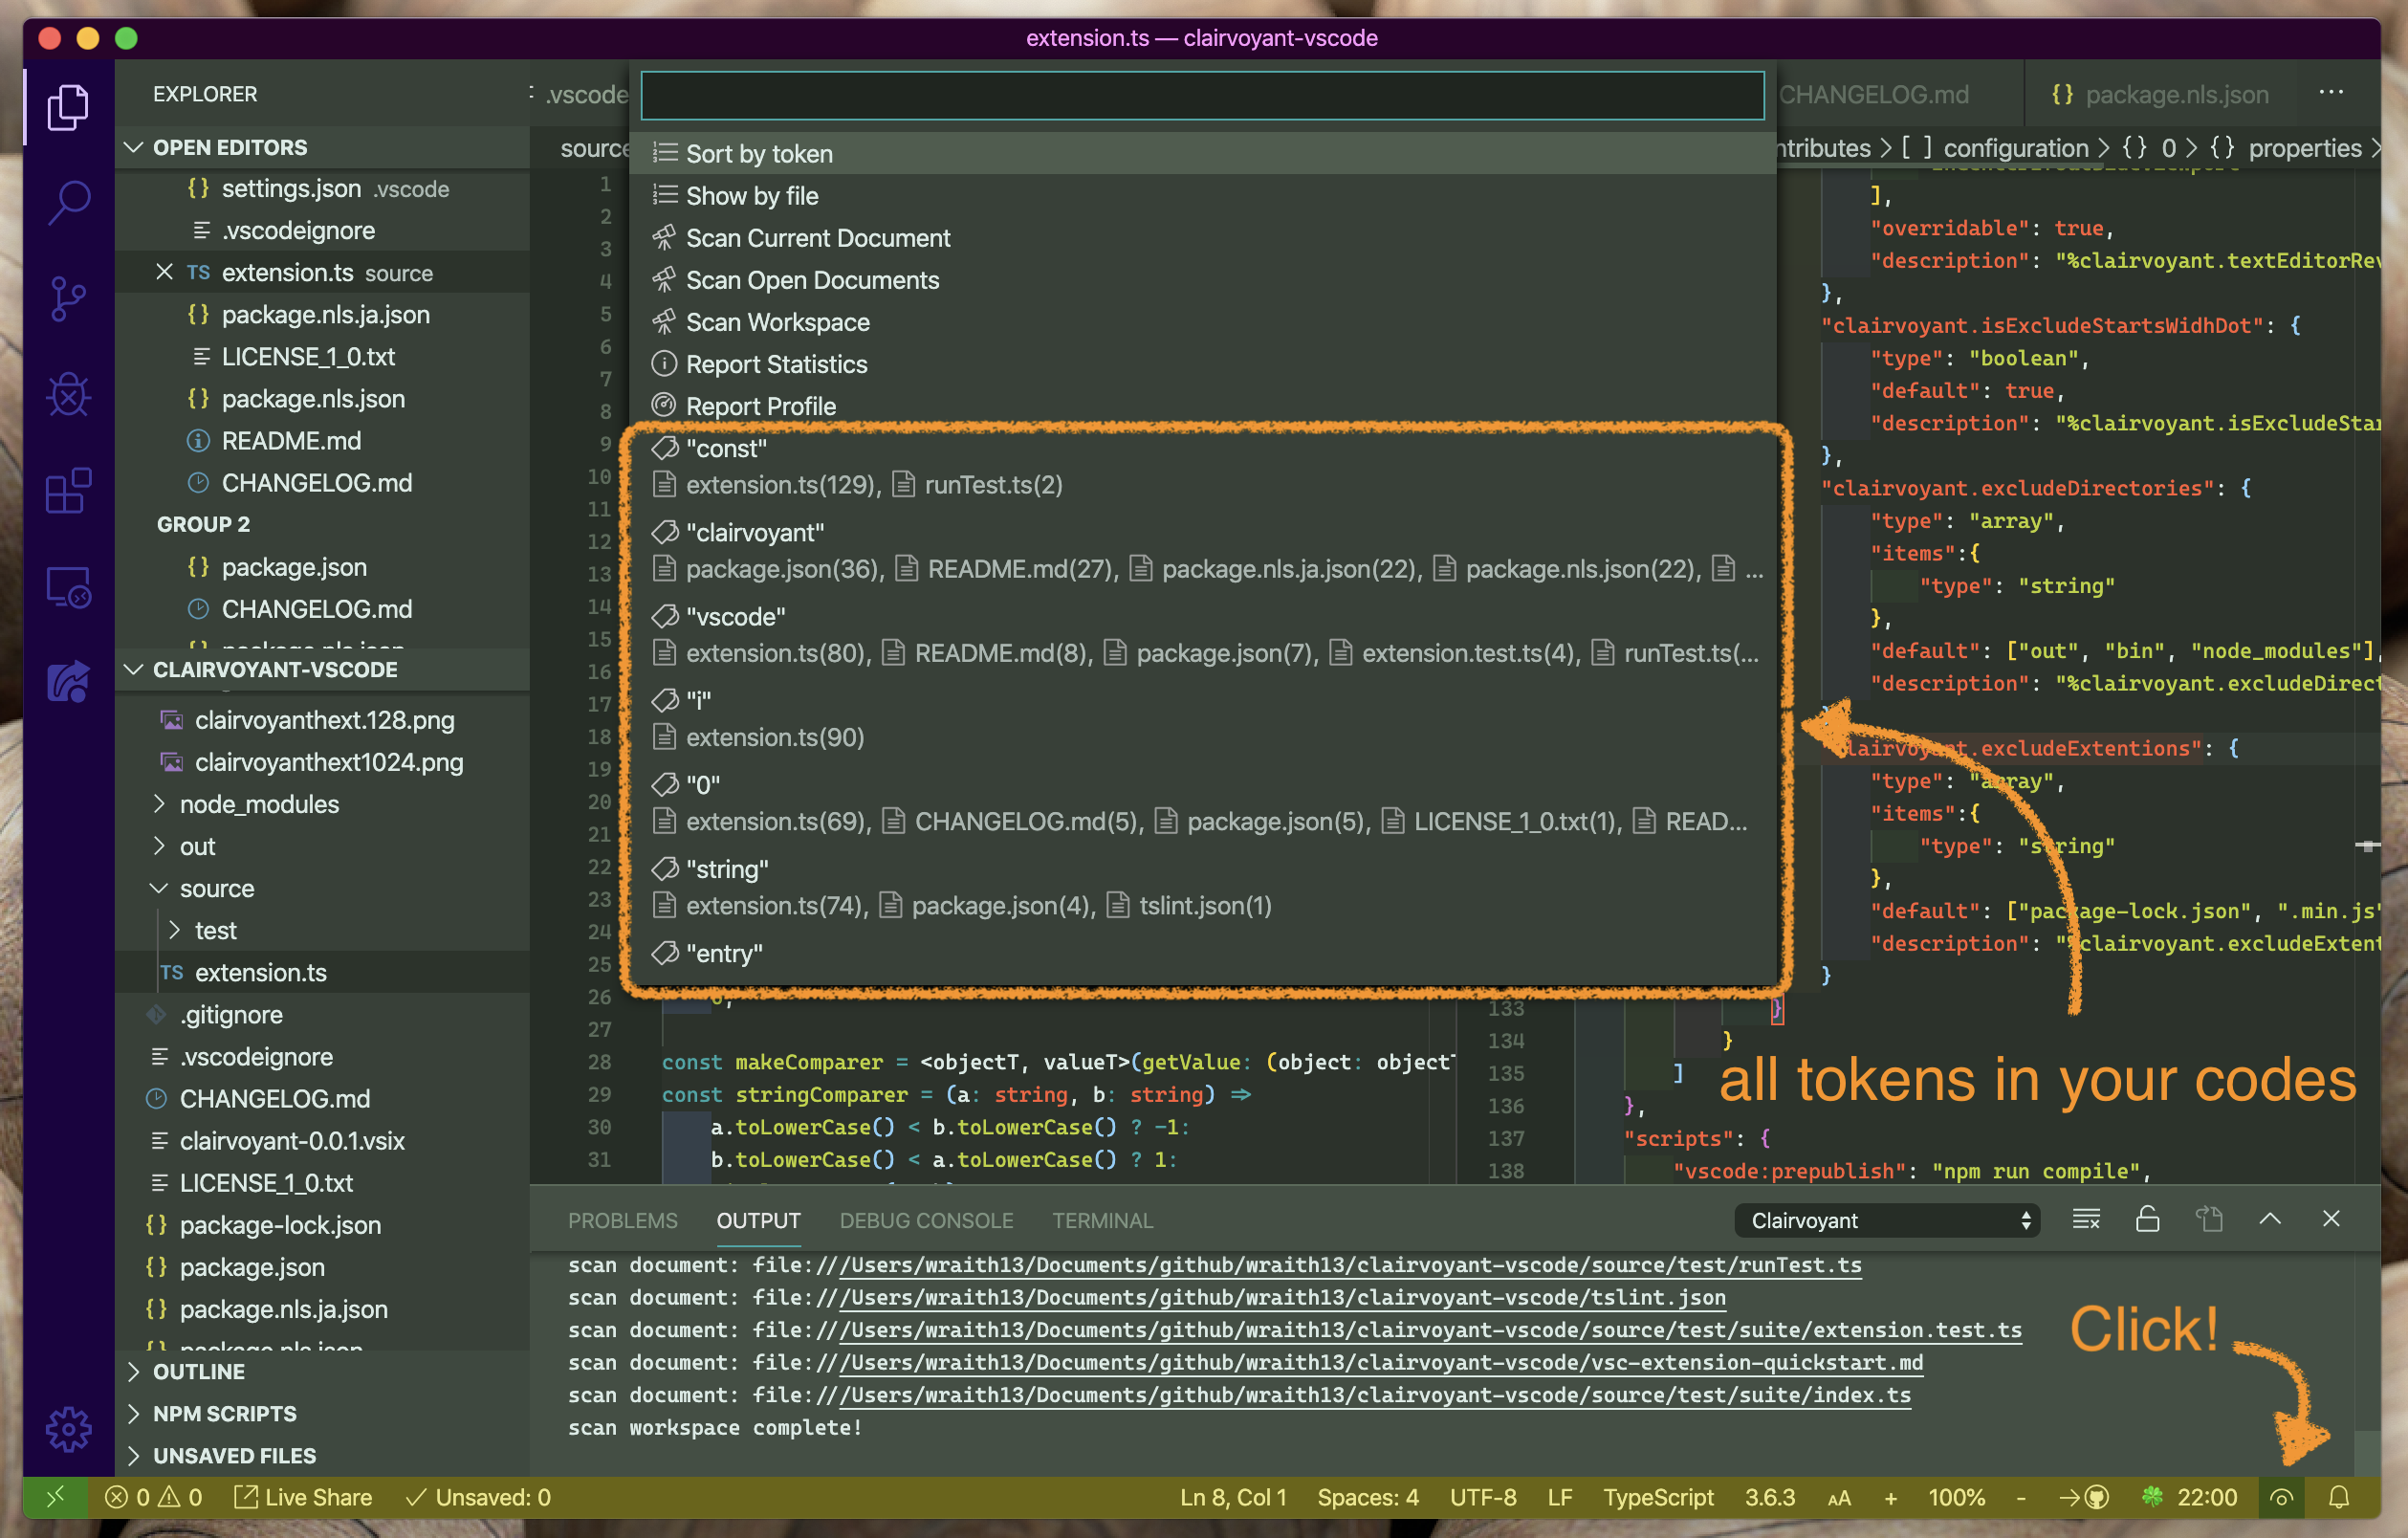
Task: Click the Clairvoyant eye icon in status bar
Action: pyautogui.click(x=2281, y=1496)
